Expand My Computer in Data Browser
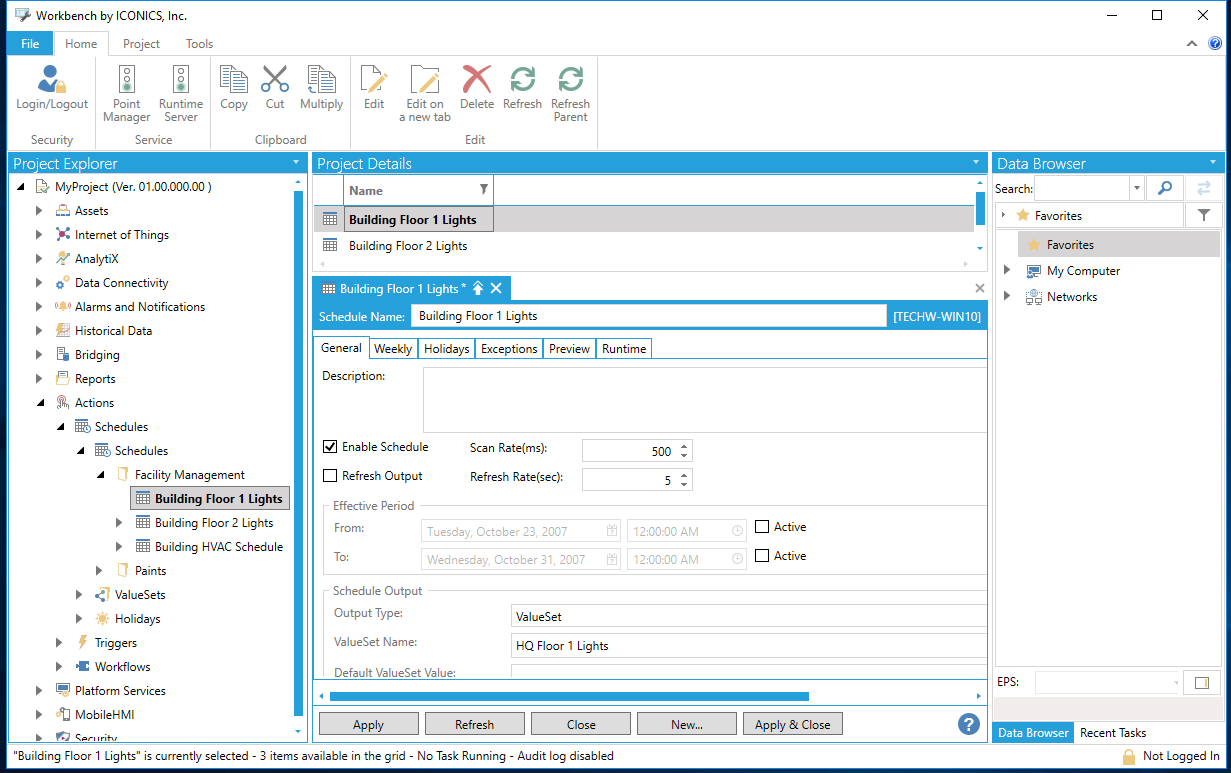Image resolution: width=1231 pixels, height=773 pixels. pyautogui.click(x=1007, y=271)
